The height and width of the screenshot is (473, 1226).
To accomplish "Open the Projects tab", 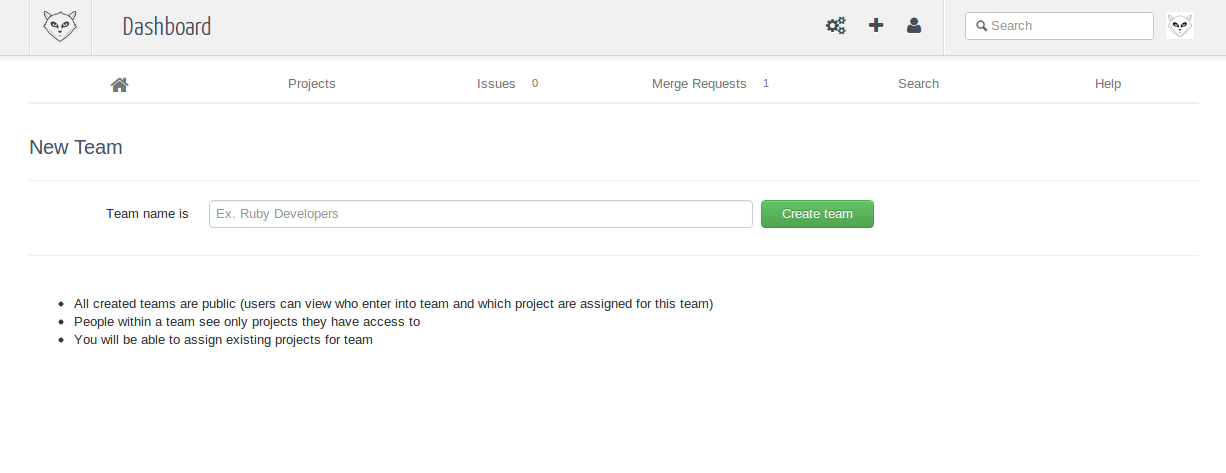I will 311,84.
